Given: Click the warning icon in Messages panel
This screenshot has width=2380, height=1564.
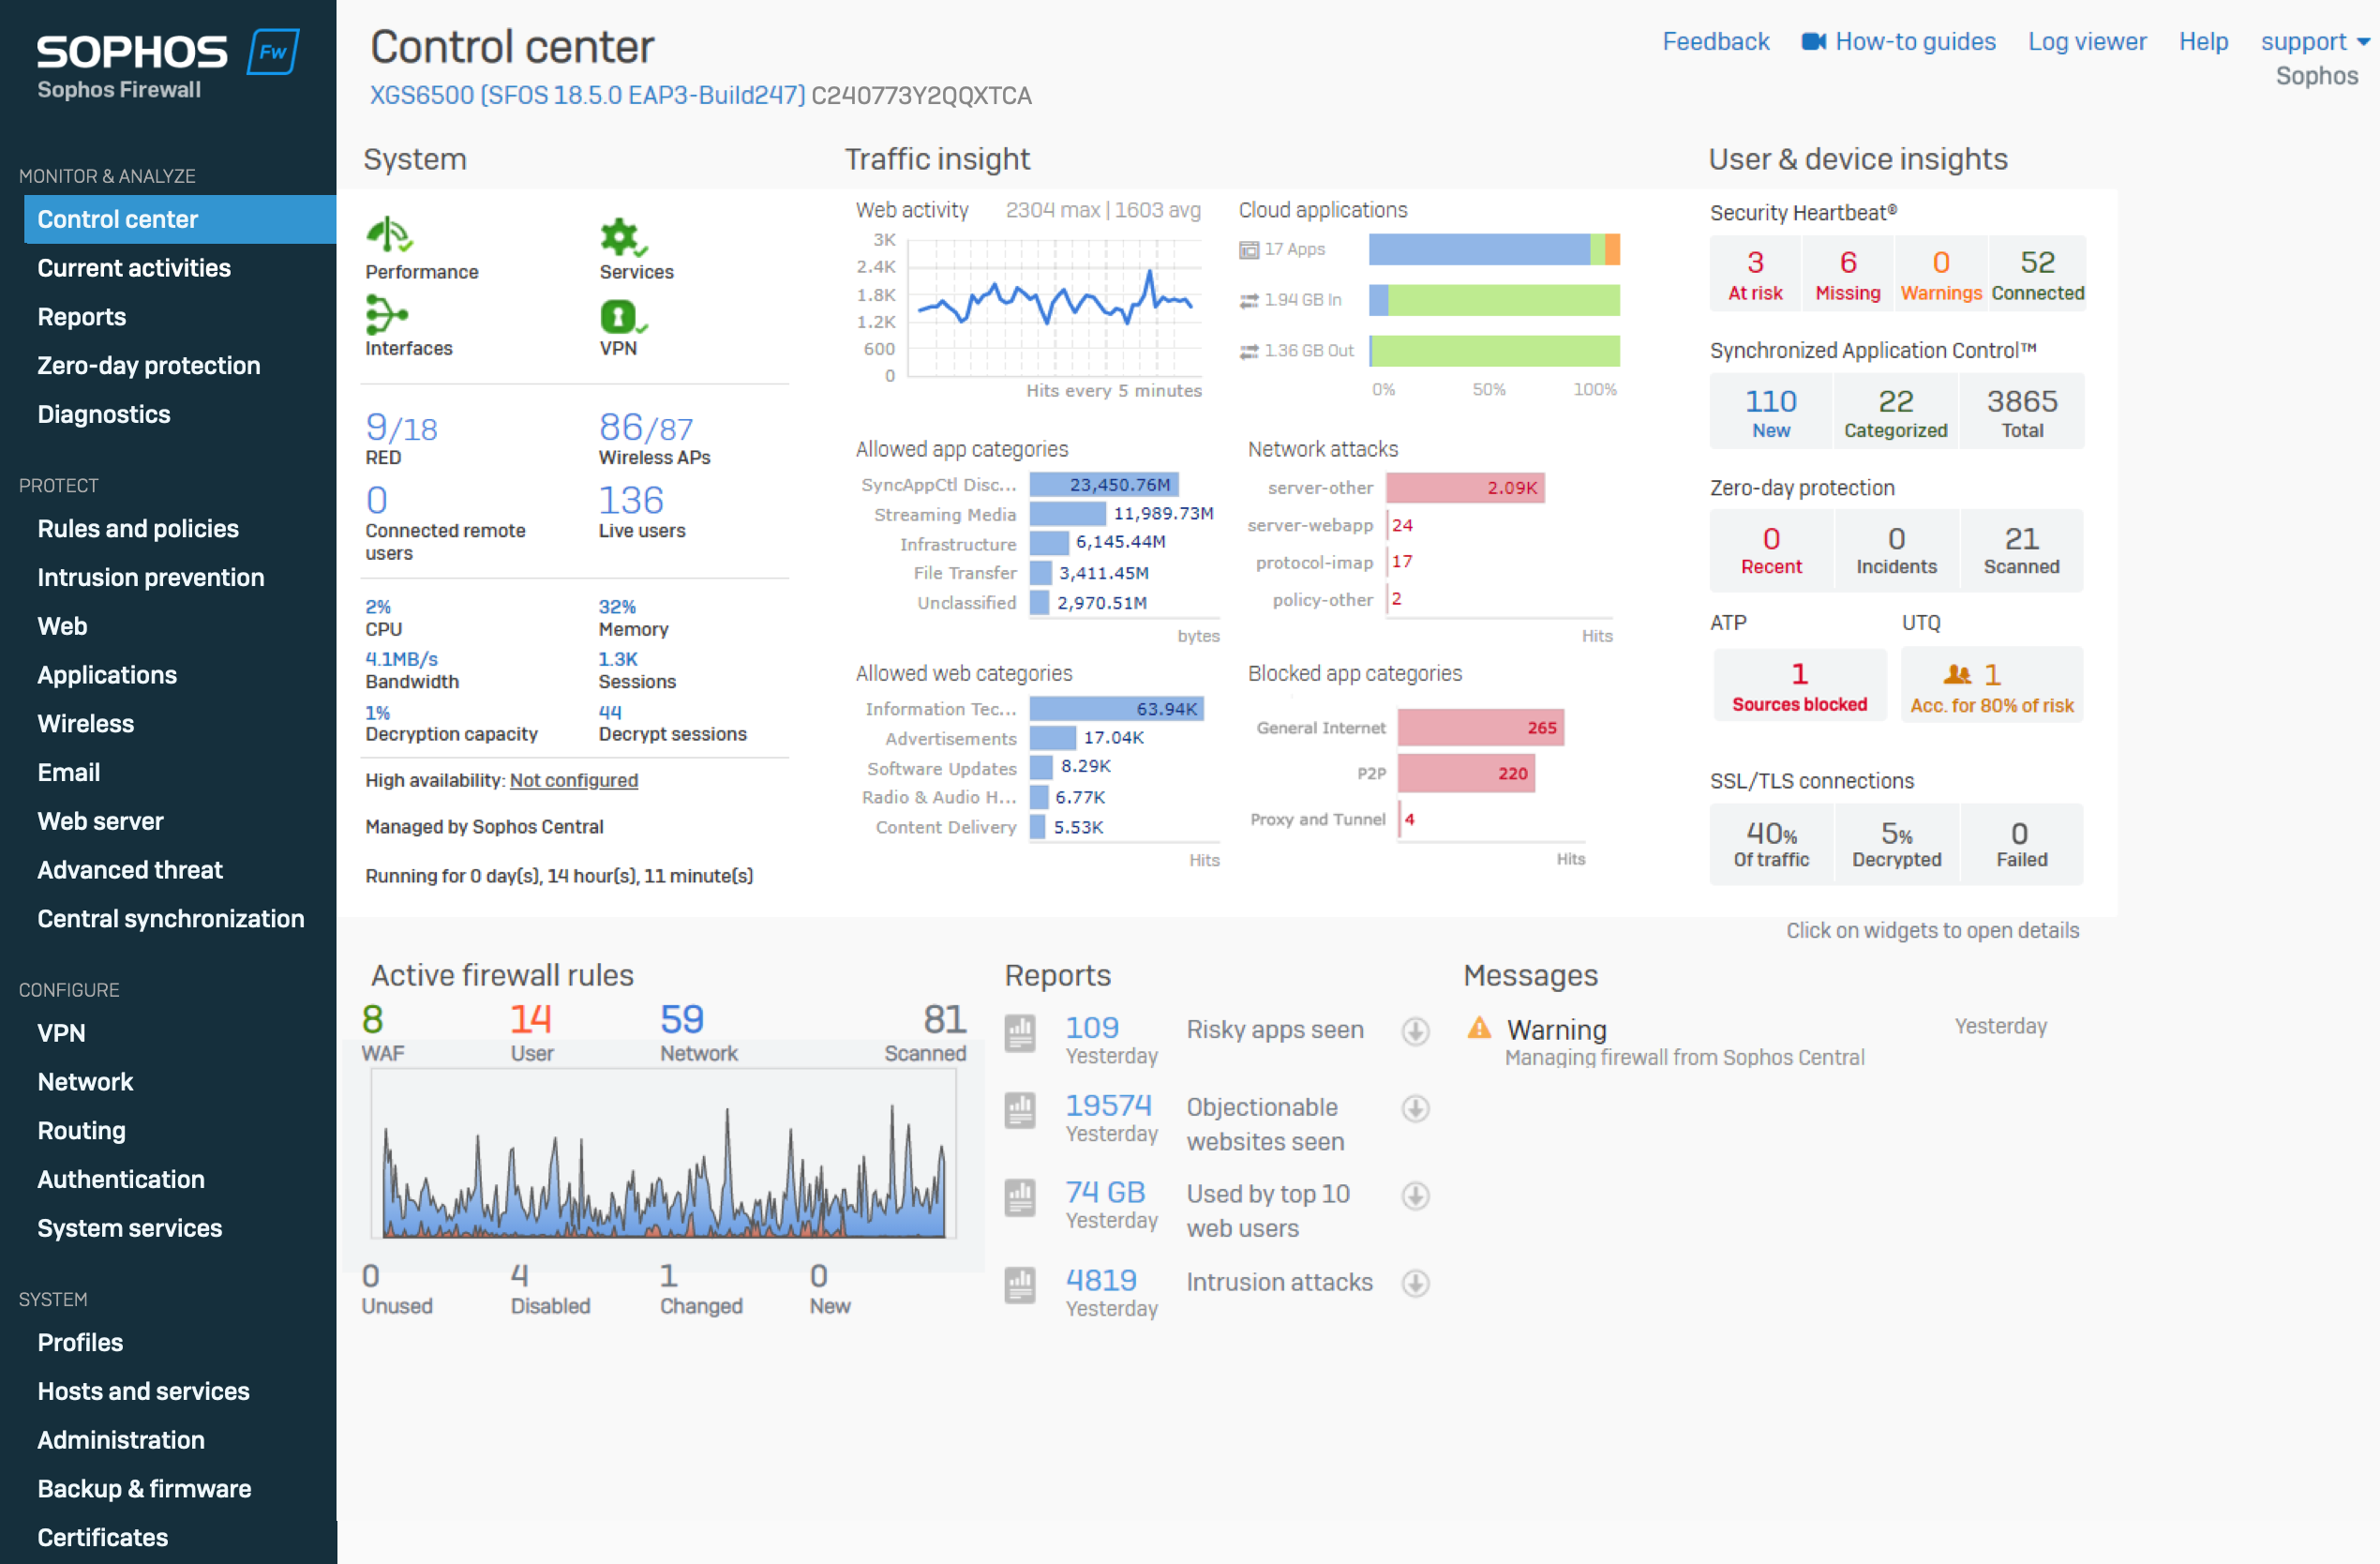Looking at the screenshot, I should 1479,1029.
